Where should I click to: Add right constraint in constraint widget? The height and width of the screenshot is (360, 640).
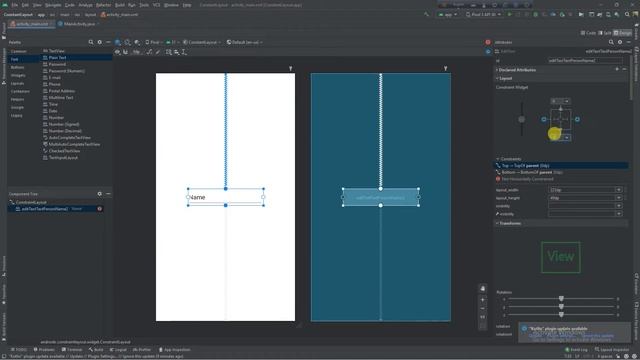point(577,120)
